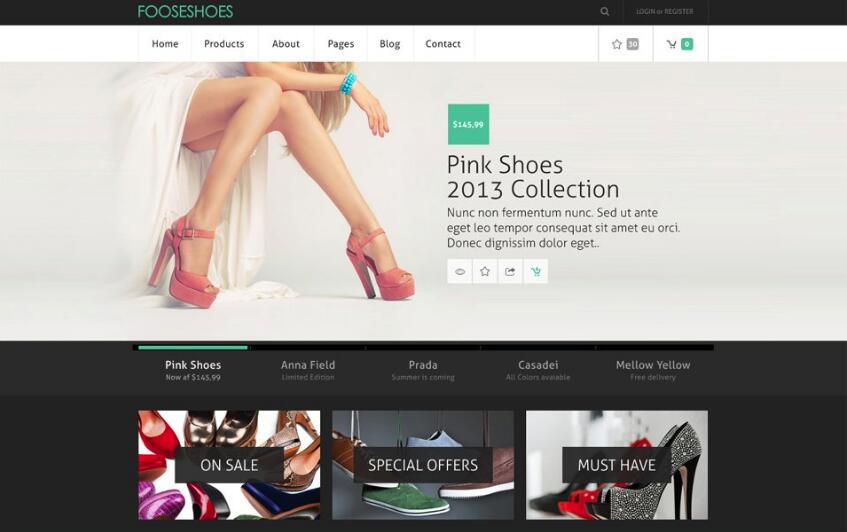Click the star favorite icon under description
The width and height of the screenshot is (847, 532).
(x=485, y=271)
